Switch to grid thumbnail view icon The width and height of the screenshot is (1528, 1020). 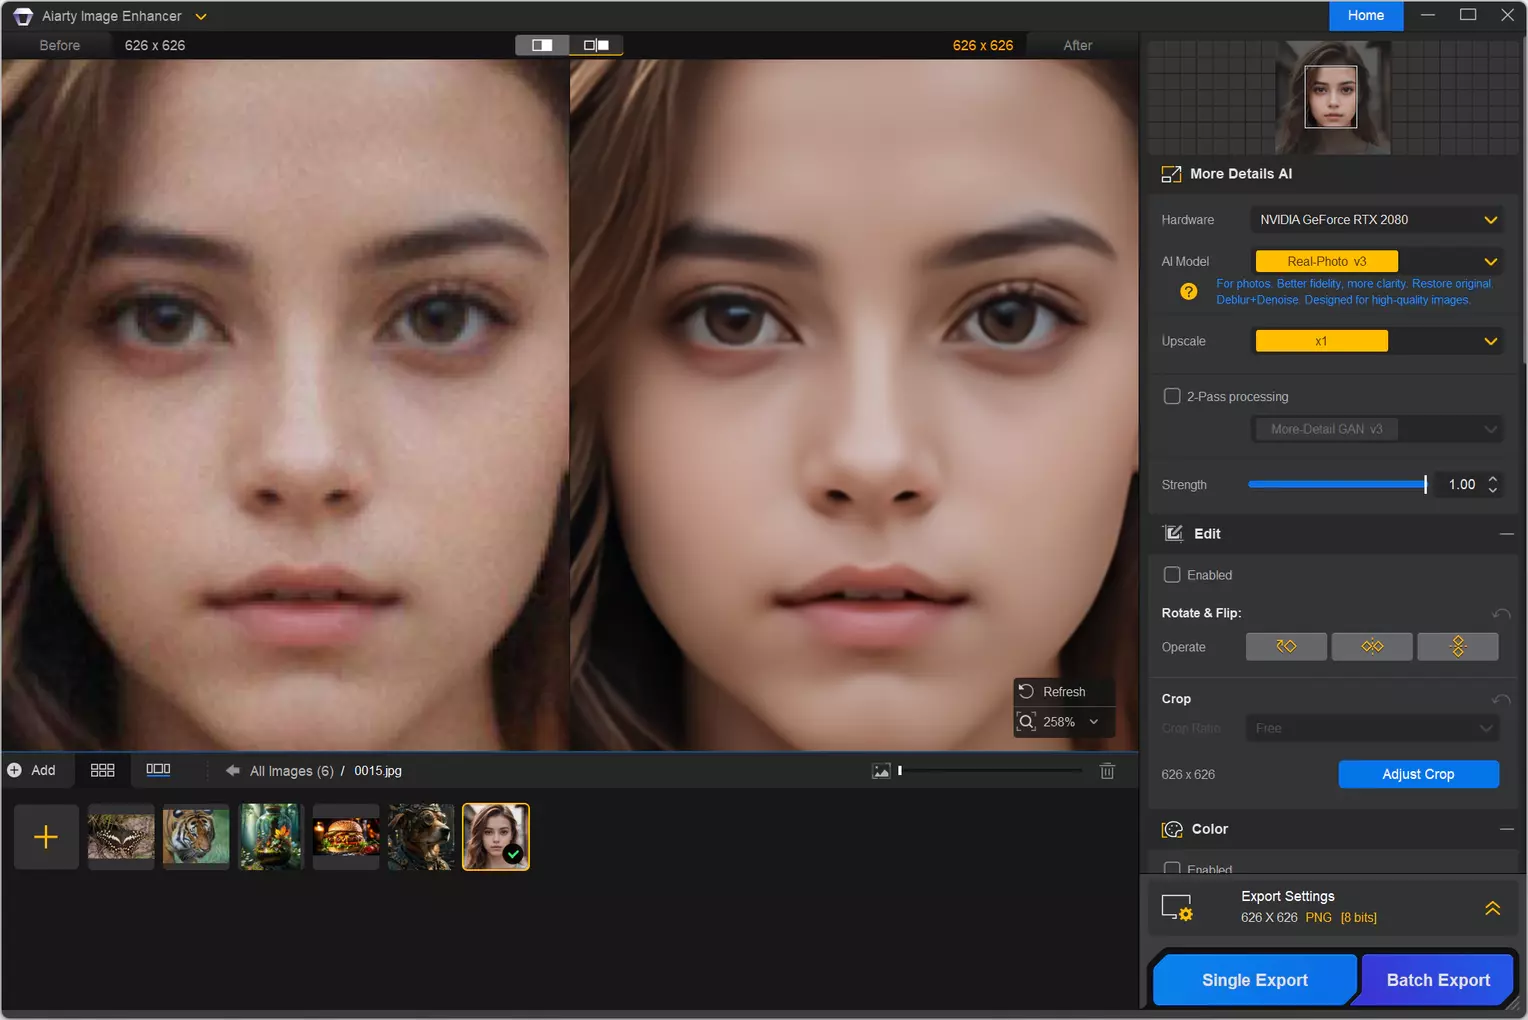pos(102,770)
